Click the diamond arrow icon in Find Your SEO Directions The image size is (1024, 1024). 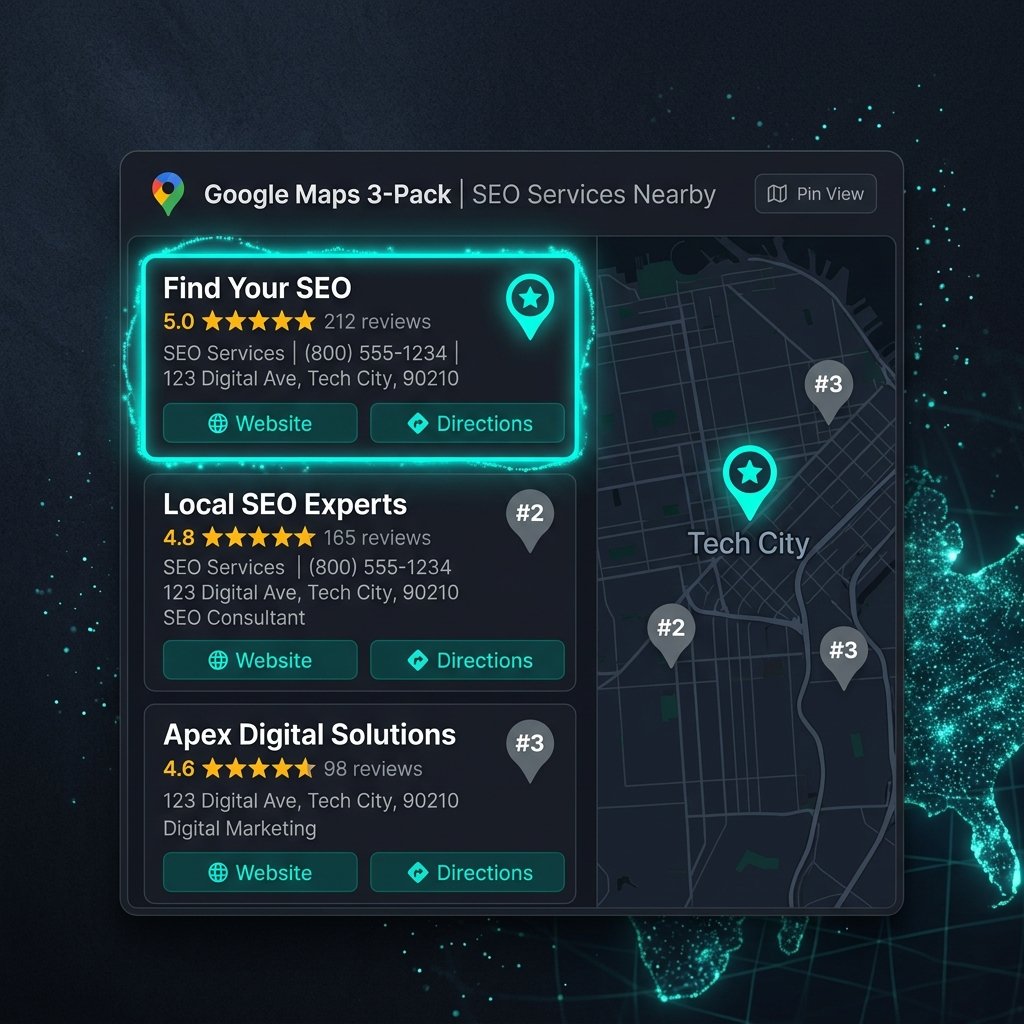418,423
